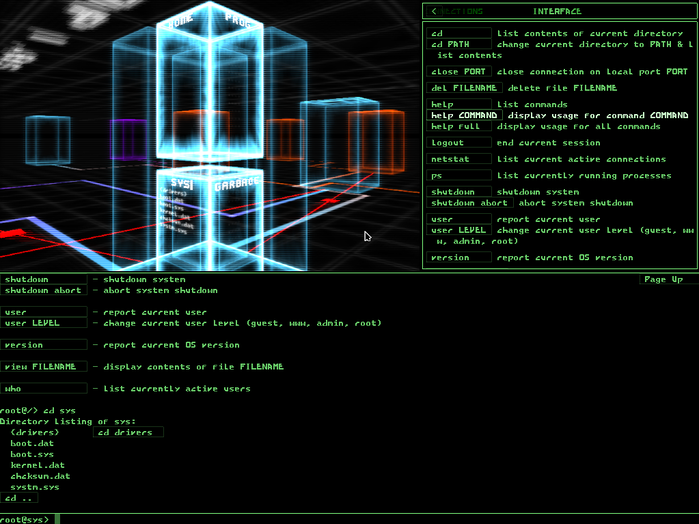This screenshot has width=699, height=524.
Task: Click the large orange cube on the right
Action: 377,141
